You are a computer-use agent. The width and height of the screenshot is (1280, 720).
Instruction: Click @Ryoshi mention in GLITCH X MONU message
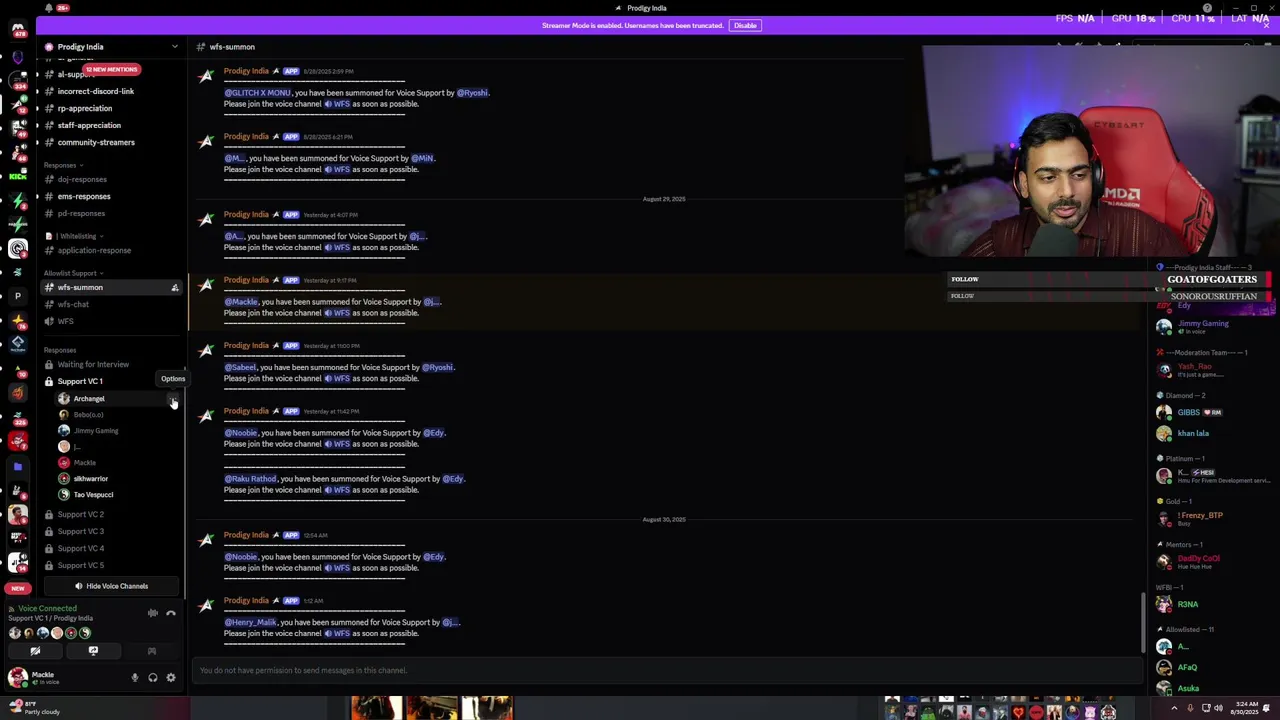472,93
